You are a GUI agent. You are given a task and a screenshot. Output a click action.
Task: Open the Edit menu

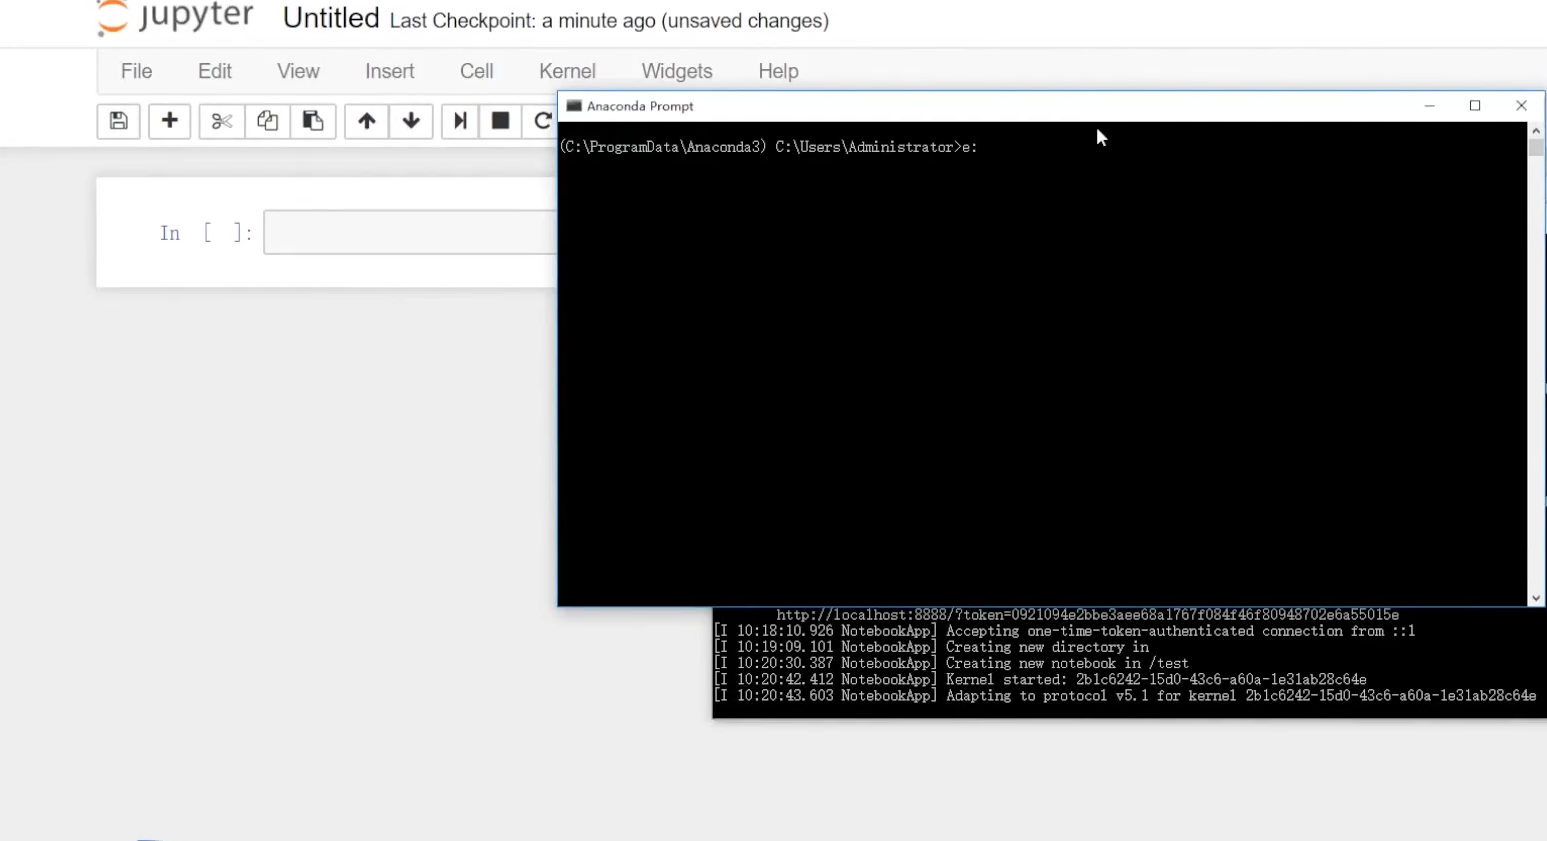[x=215, y=71]
